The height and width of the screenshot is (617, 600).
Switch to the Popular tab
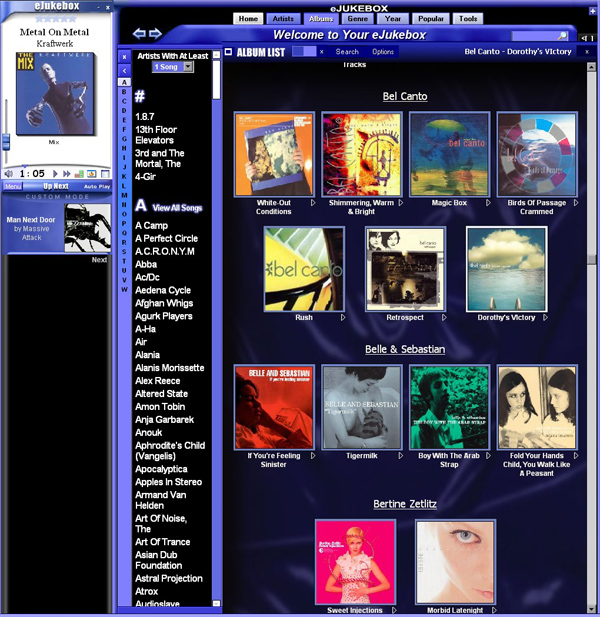[x=431, y=18]
